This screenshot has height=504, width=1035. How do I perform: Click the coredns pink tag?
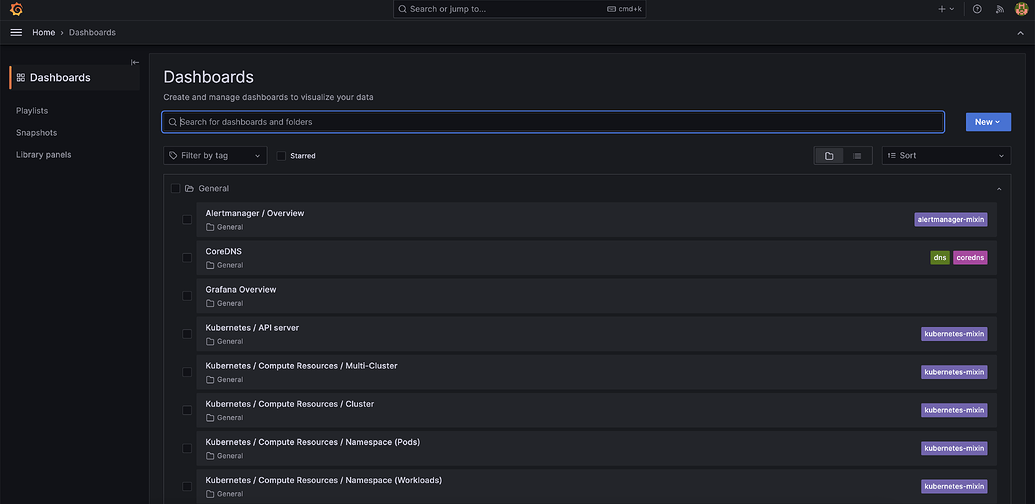coord(970,257)
